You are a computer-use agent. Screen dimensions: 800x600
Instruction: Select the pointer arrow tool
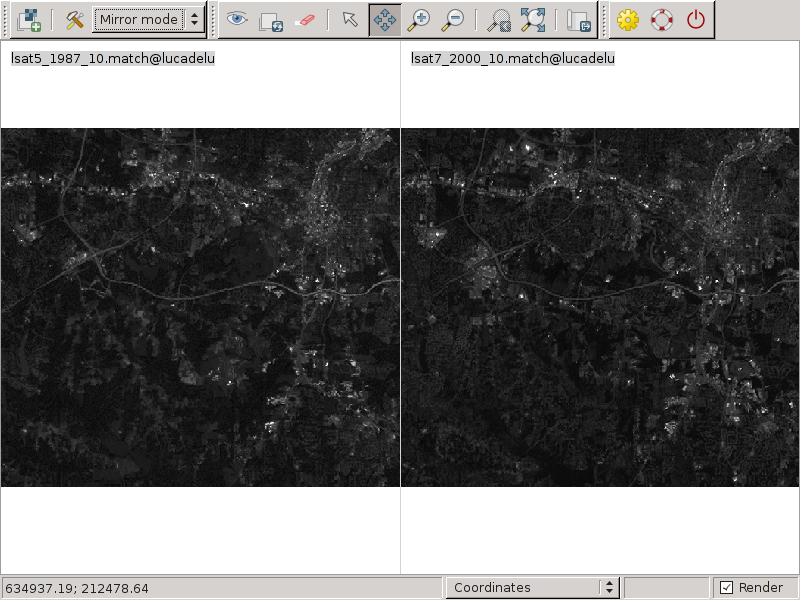pyautogui.click(x=349, y=19)
